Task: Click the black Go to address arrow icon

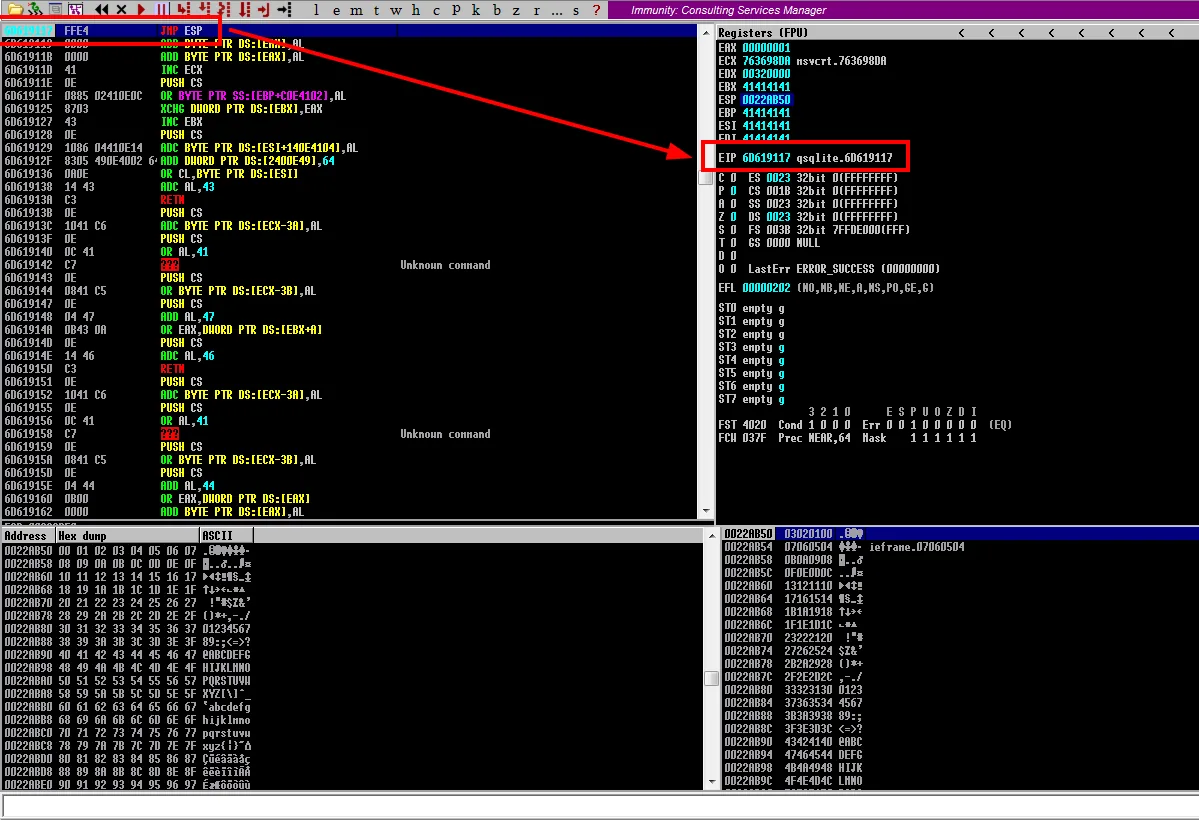Action: click(x=284, y=9)
